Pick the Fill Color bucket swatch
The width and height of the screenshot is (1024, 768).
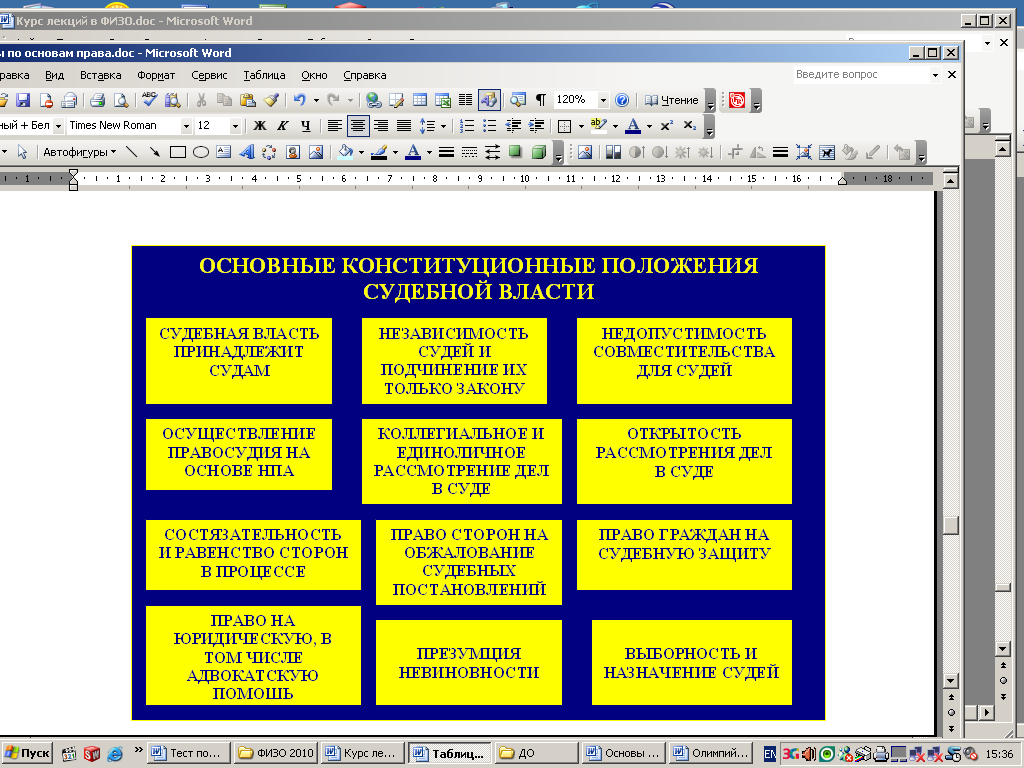345,152
